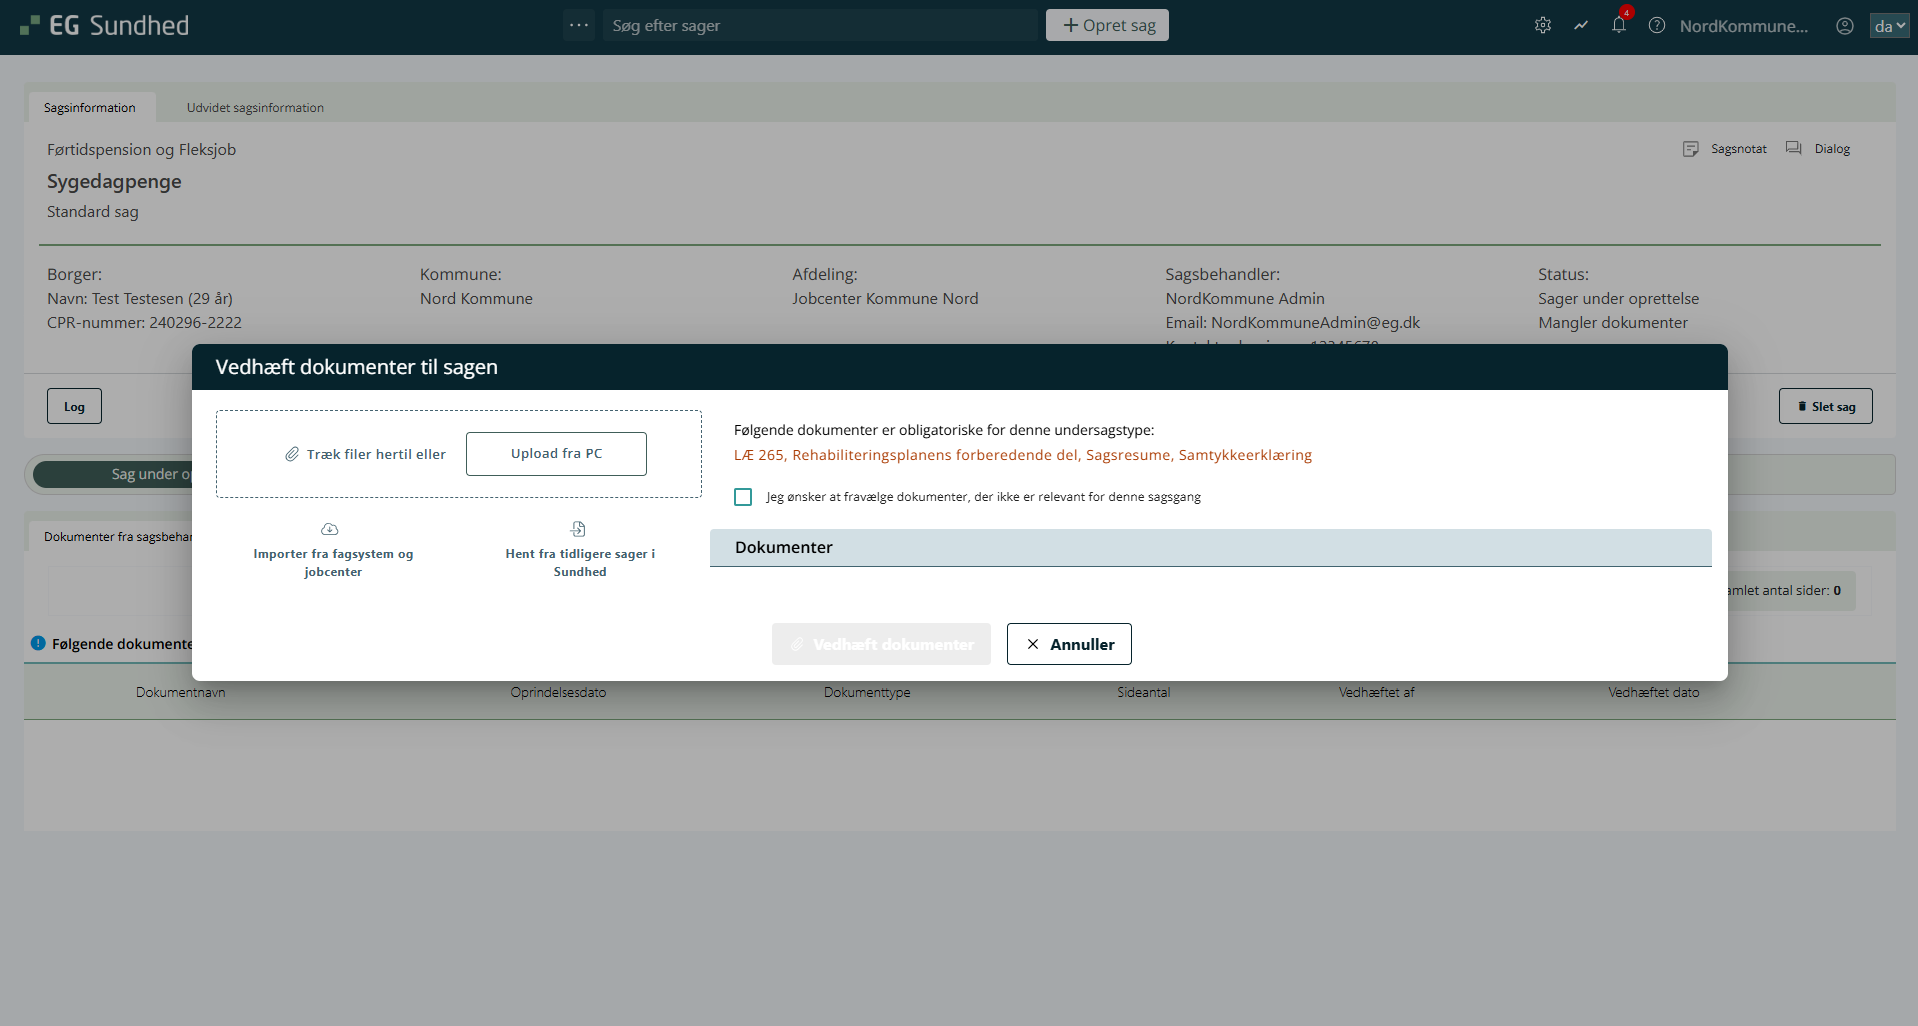Click the Sagsnotat note icon
The image size is (1918, 1026).
point(1691,149)
